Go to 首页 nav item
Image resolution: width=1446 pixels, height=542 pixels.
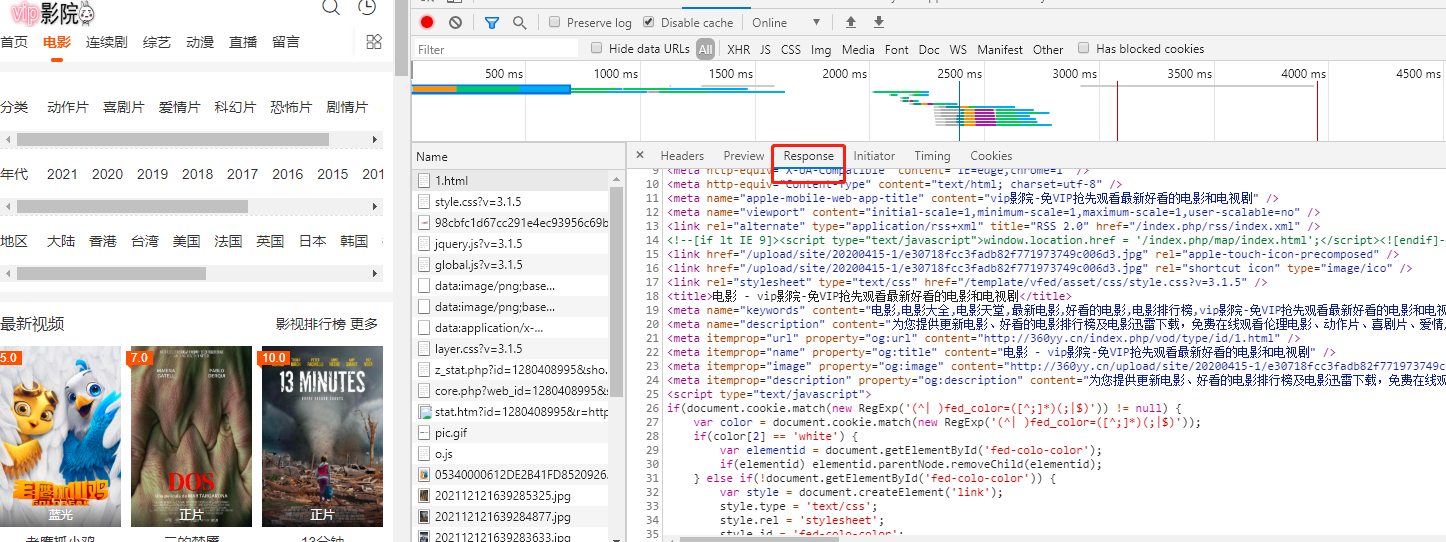tap(14, 42)
